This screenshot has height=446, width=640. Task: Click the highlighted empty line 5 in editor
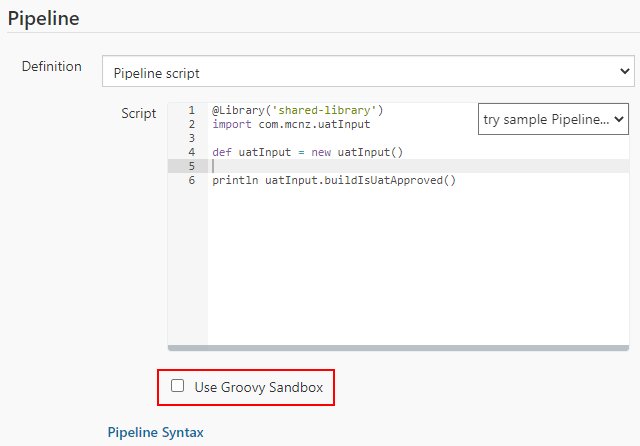[400, 166]
